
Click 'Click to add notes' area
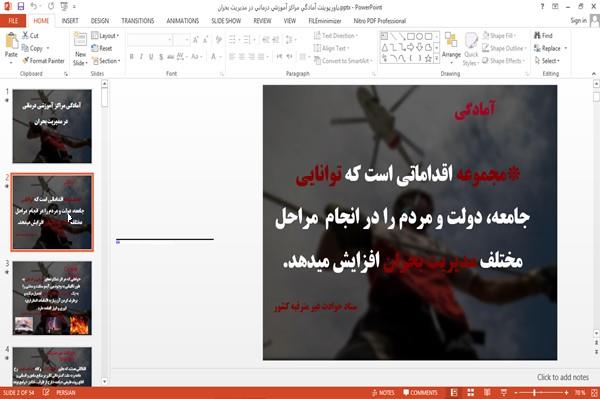563,377
